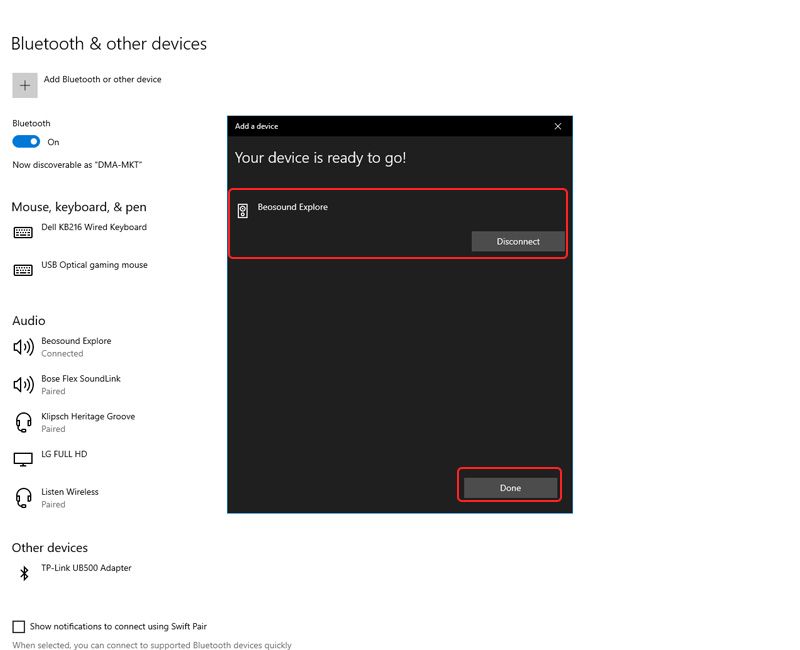Select the Bose Flex SoundLink device

(x=81, y=379)
